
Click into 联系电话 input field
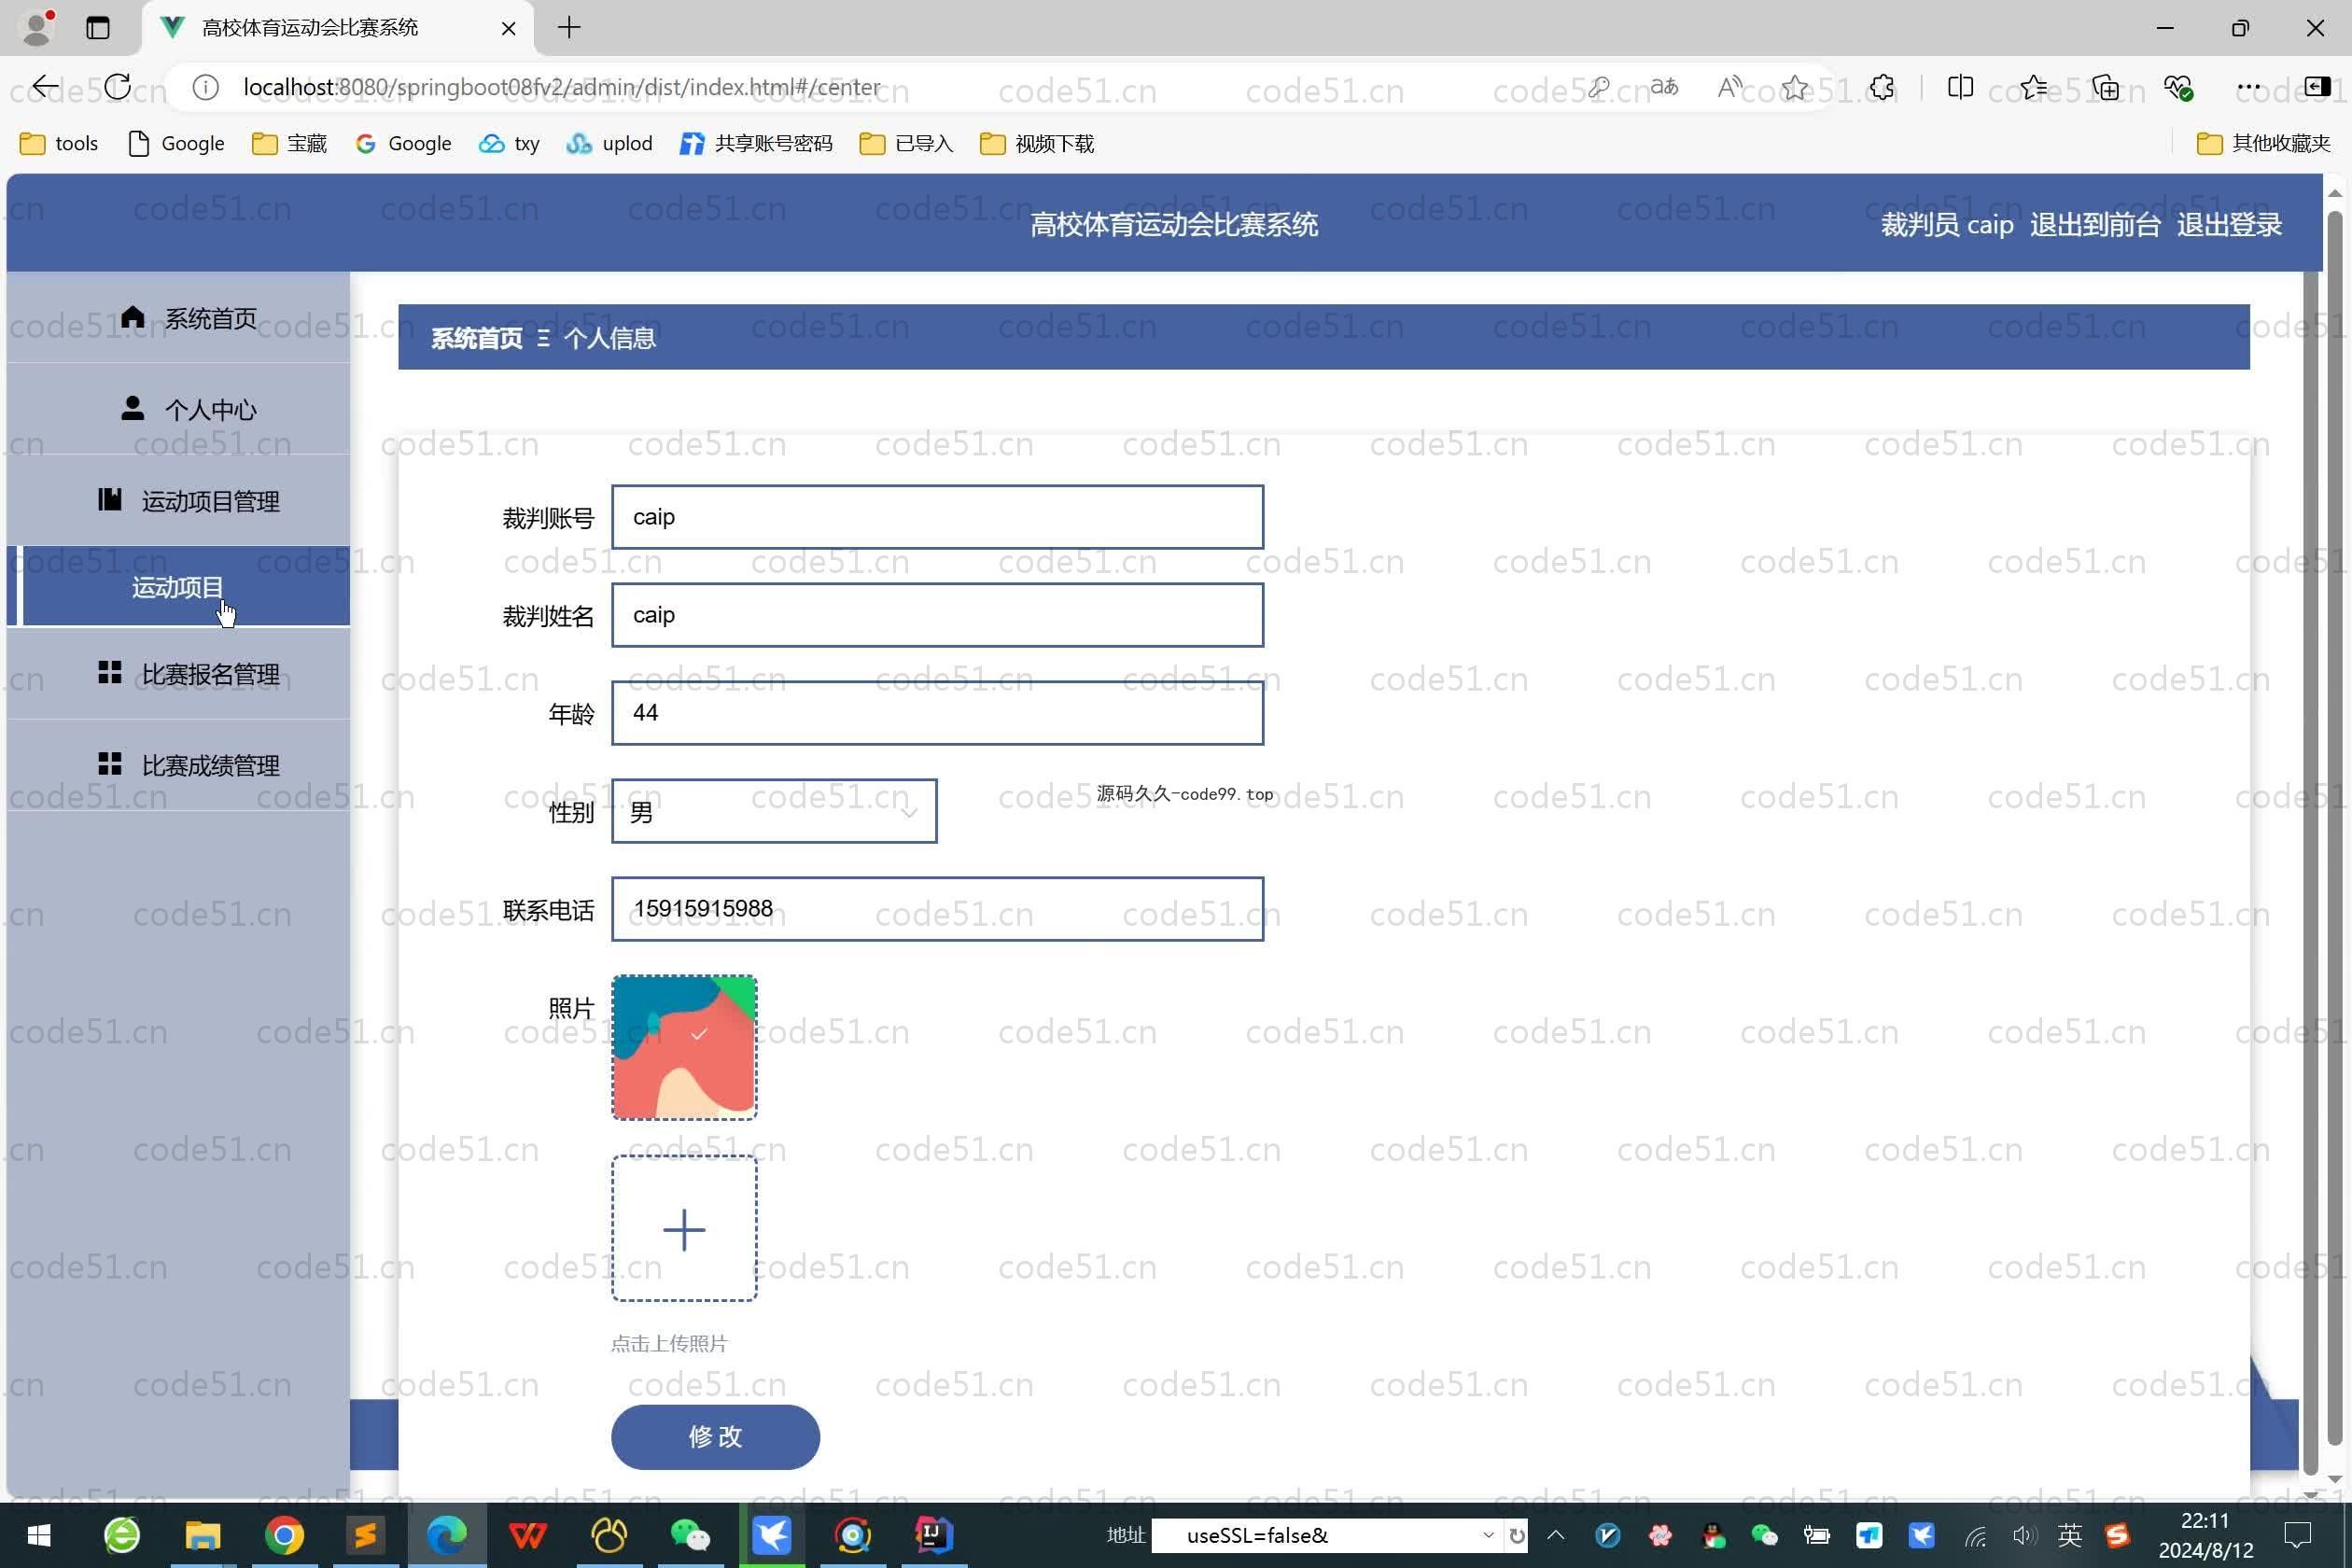[x=937, y=909]
